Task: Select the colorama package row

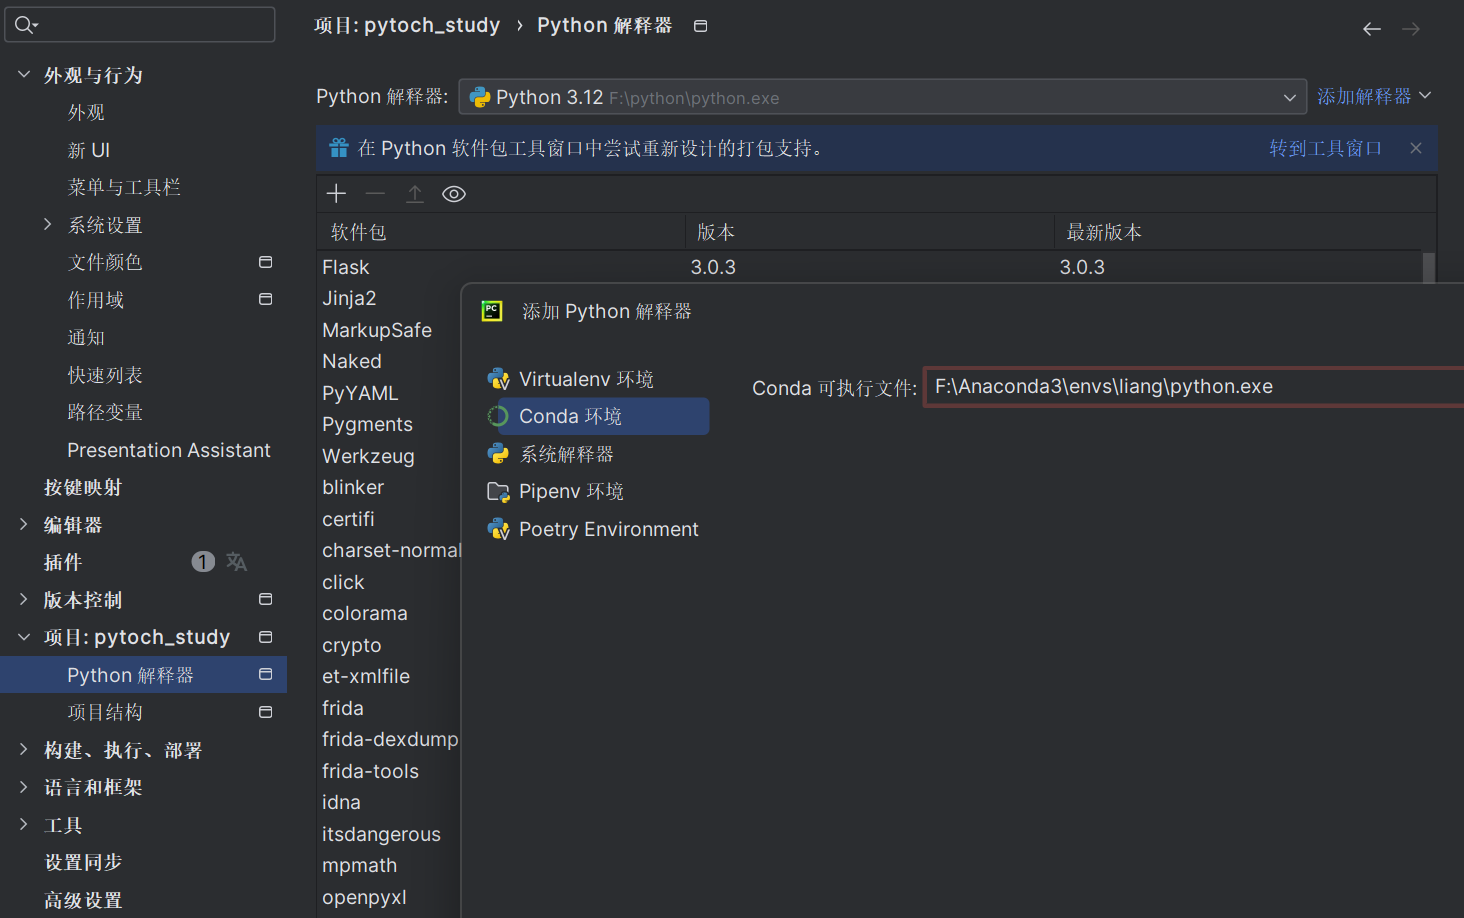Action: [389, 613]
